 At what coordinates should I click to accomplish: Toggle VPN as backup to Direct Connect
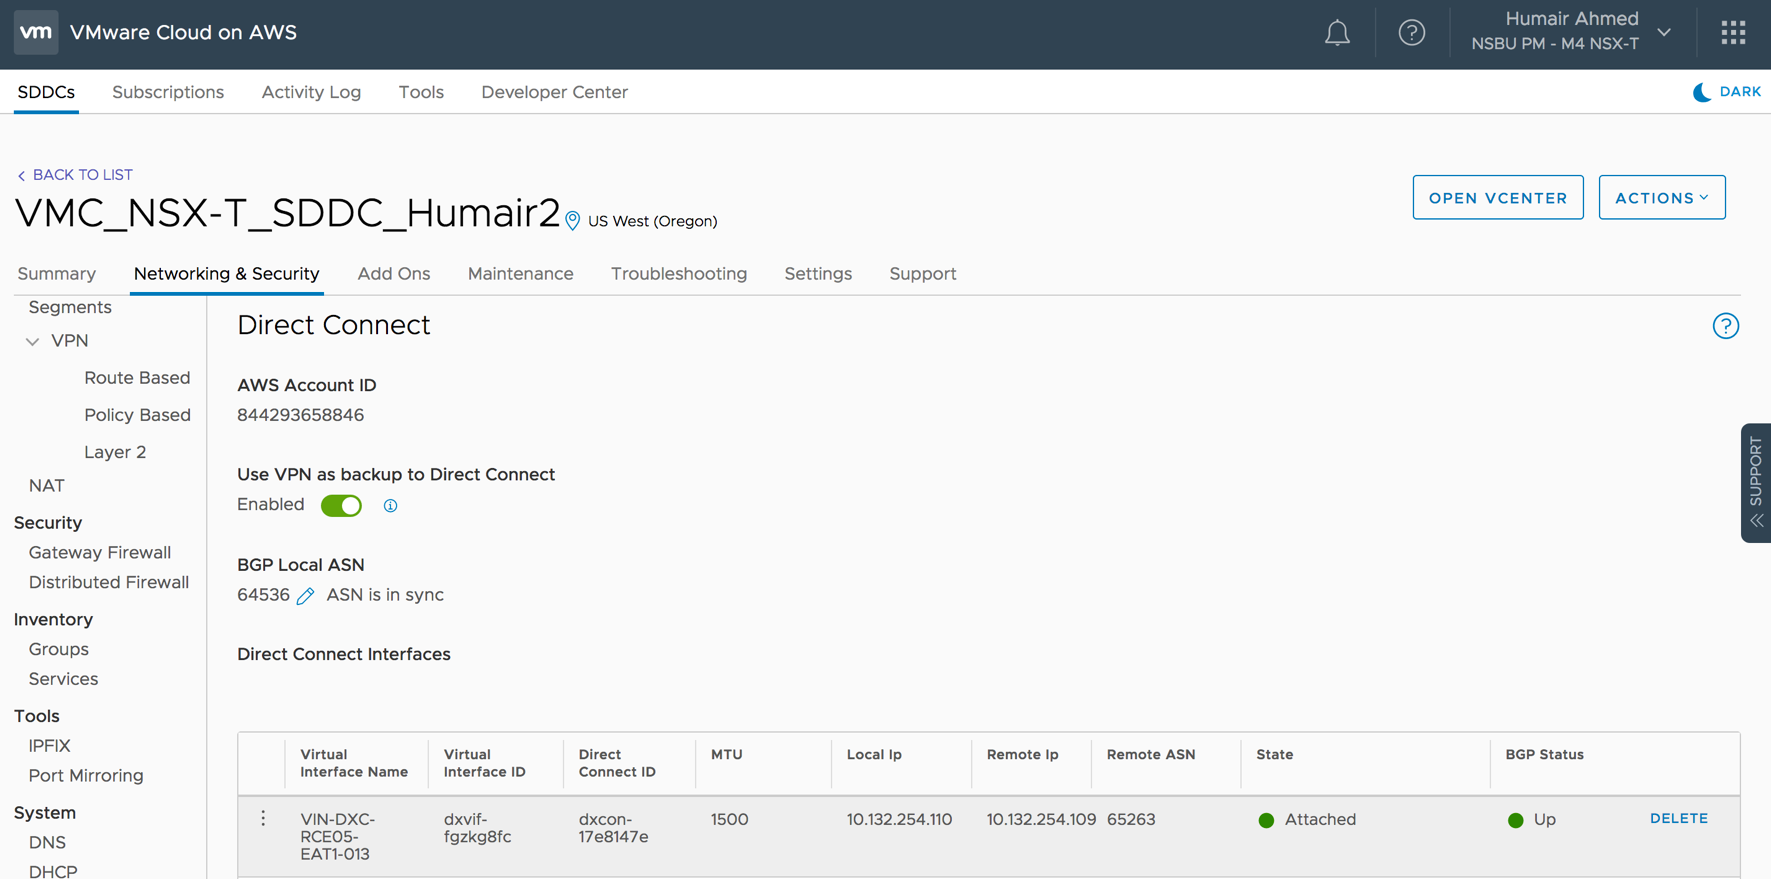tap(341, 506)
